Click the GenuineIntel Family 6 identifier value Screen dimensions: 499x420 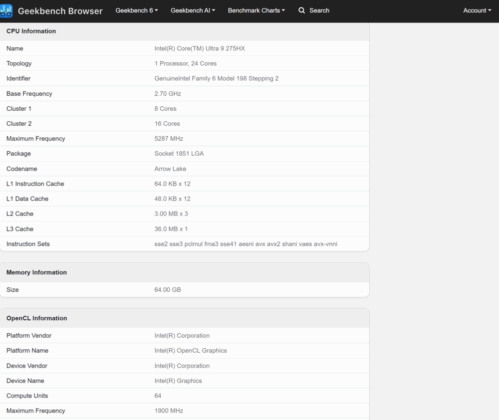[x=216, y=79]
